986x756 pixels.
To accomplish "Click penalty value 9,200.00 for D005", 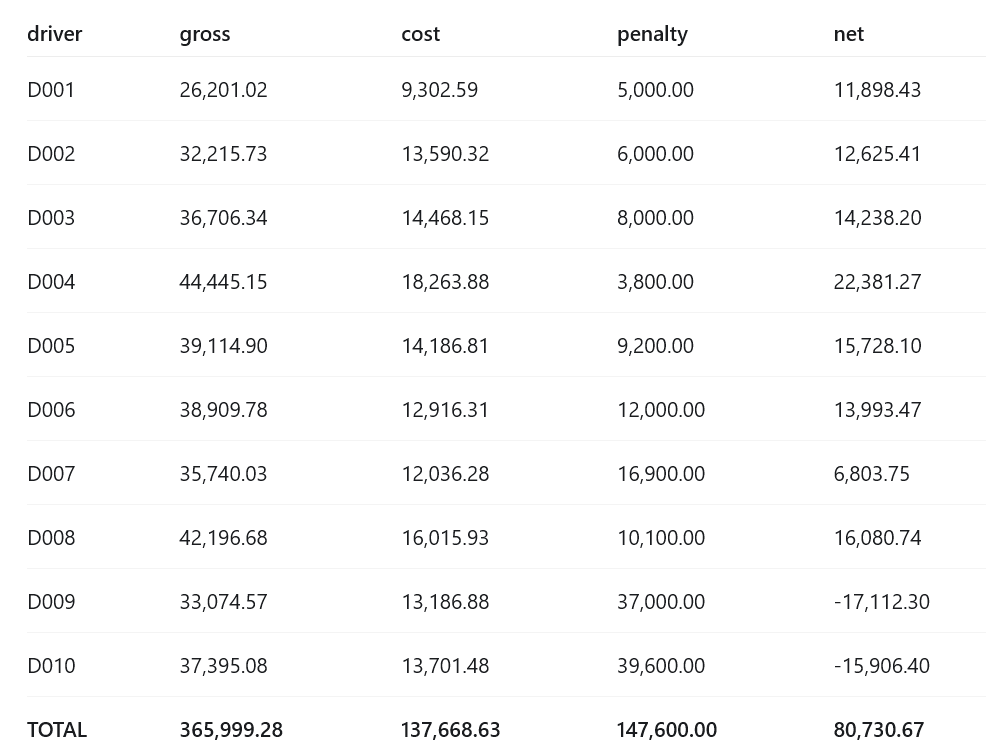I will tap(655, 346).
